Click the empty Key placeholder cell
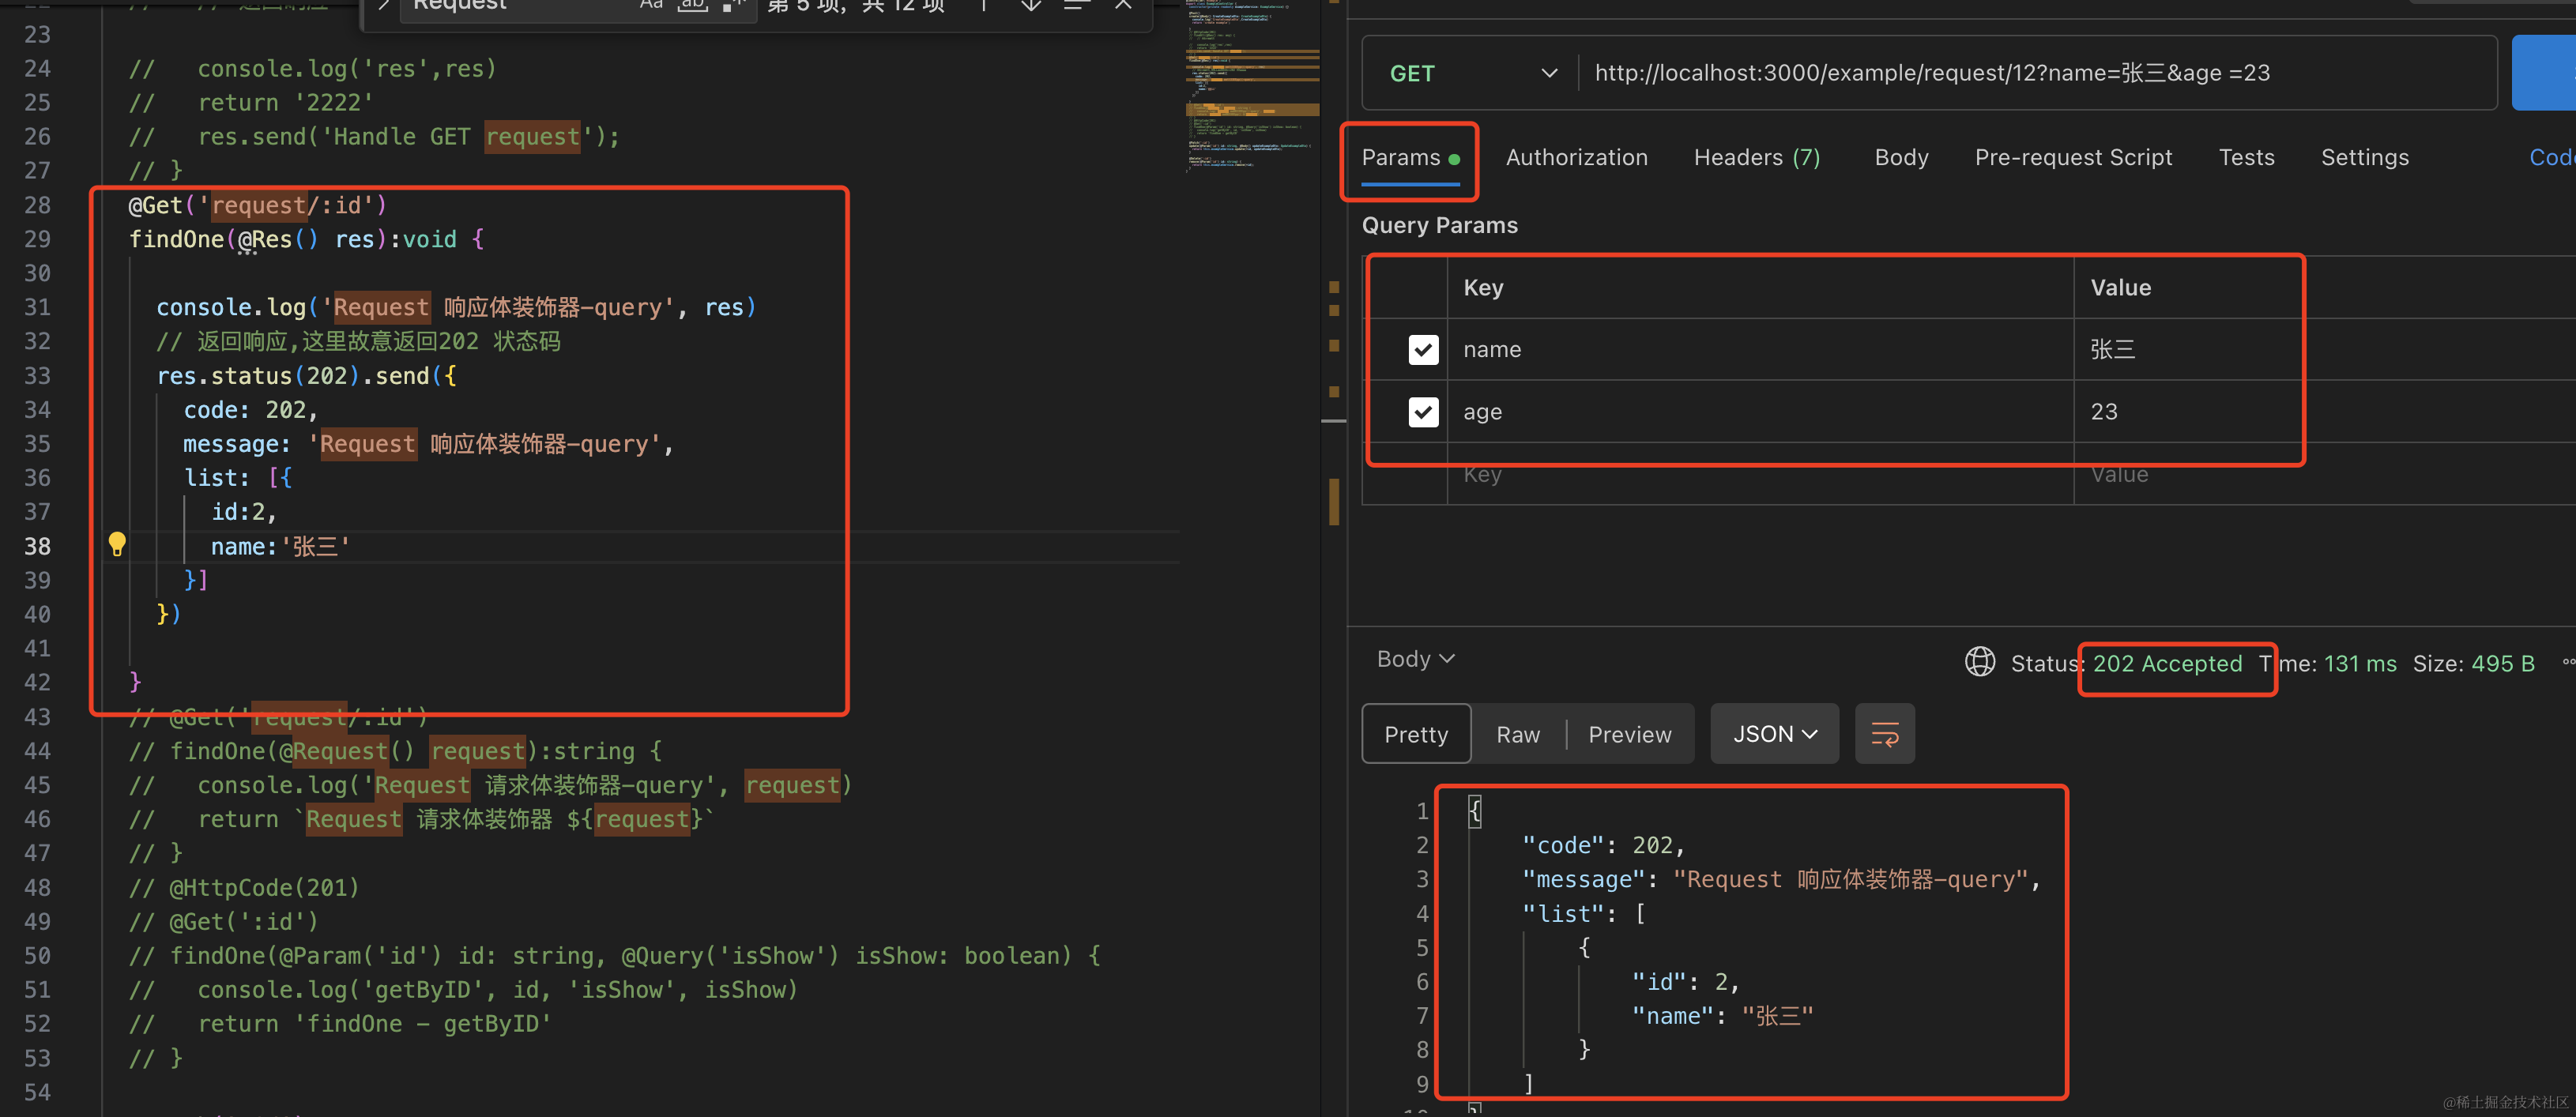Viewport: 2576px width, 1117px height. [x=1760, y=474]
